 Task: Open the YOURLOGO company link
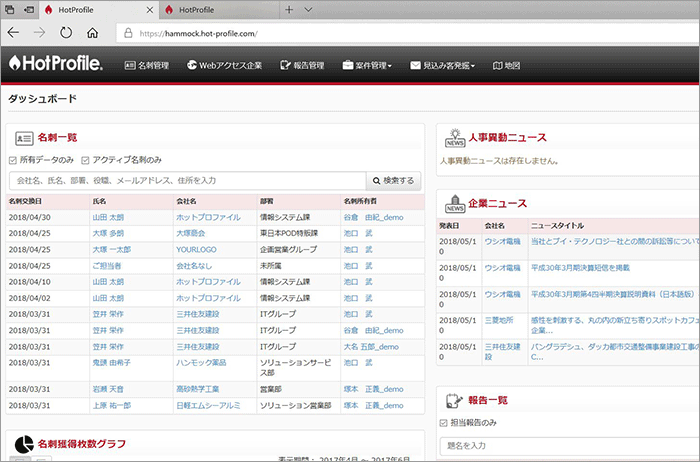pyautogui.click(x=196, y=250)
